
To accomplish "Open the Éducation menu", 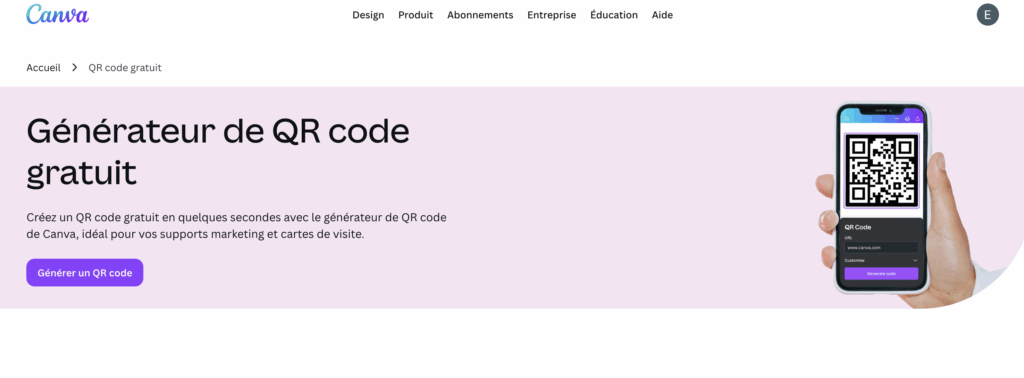I will [x=614, y=15].
